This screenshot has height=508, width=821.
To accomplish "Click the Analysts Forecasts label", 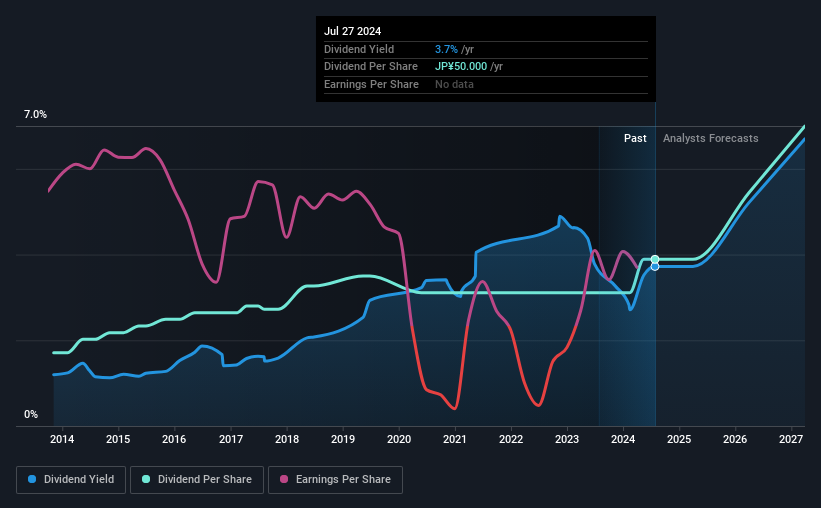I will pyautogui.click(x=711, y=138).
